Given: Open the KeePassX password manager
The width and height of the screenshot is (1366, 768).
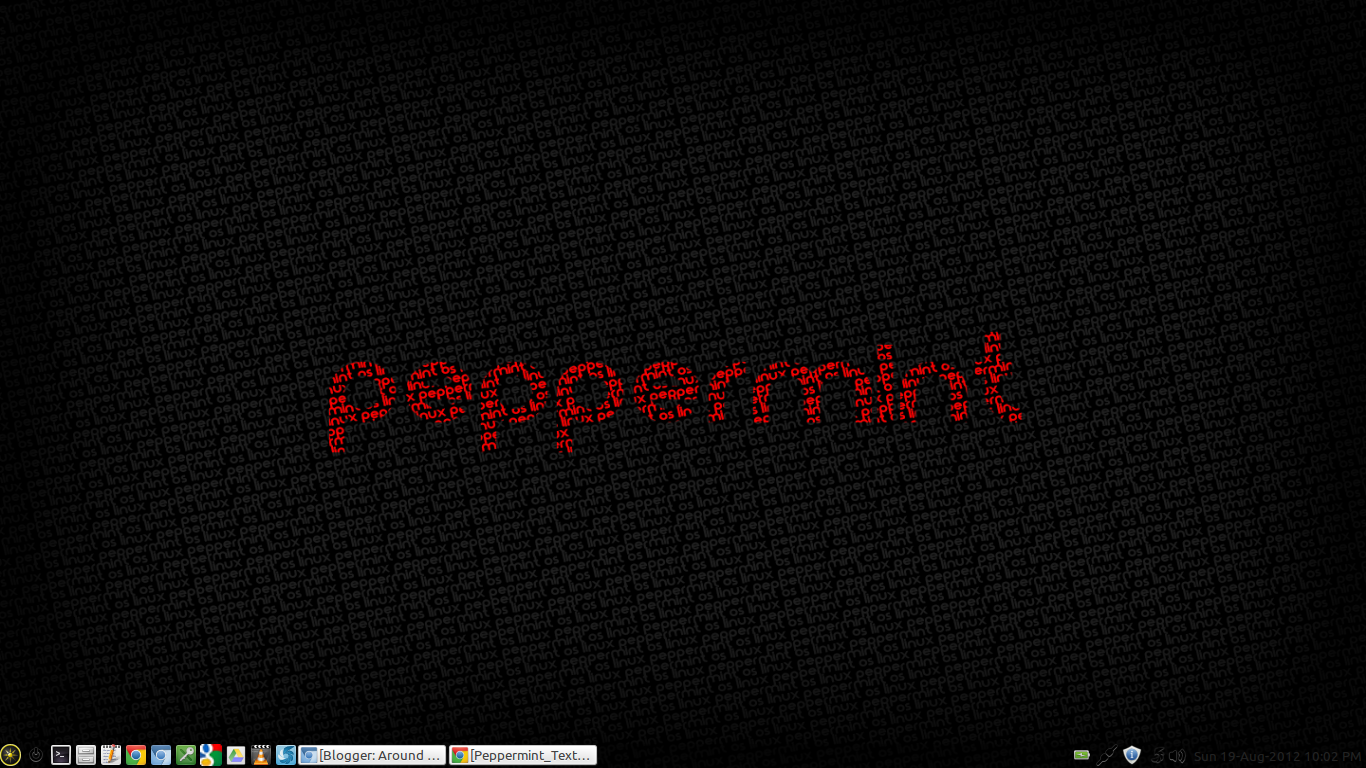Looking at the screenshot, I should click(x=187, y=755).
